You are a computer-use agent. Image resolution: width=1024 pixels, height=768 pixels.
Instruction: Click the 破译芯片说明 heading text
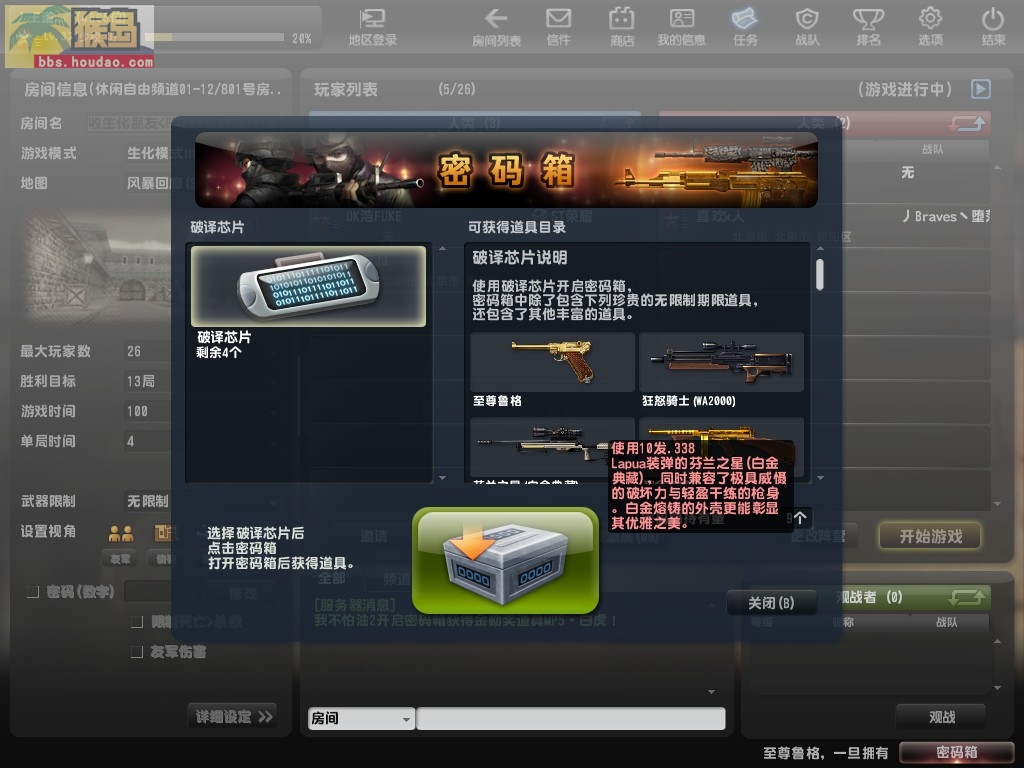(520, 258)
